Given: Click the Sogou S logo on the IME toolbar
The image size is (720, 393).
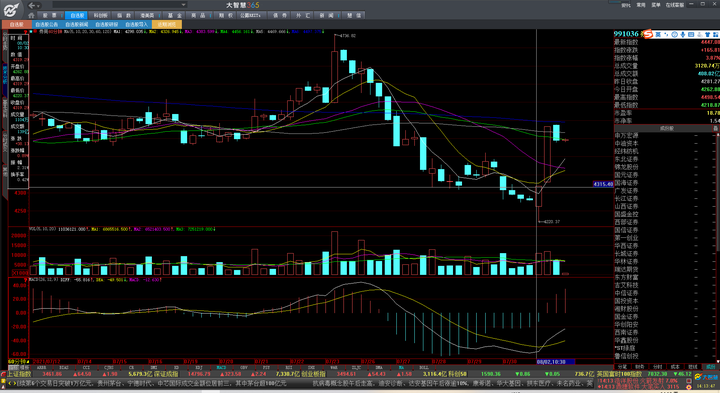Looking at the screenshot, I should pyautogui.click(x=648, y=34).
